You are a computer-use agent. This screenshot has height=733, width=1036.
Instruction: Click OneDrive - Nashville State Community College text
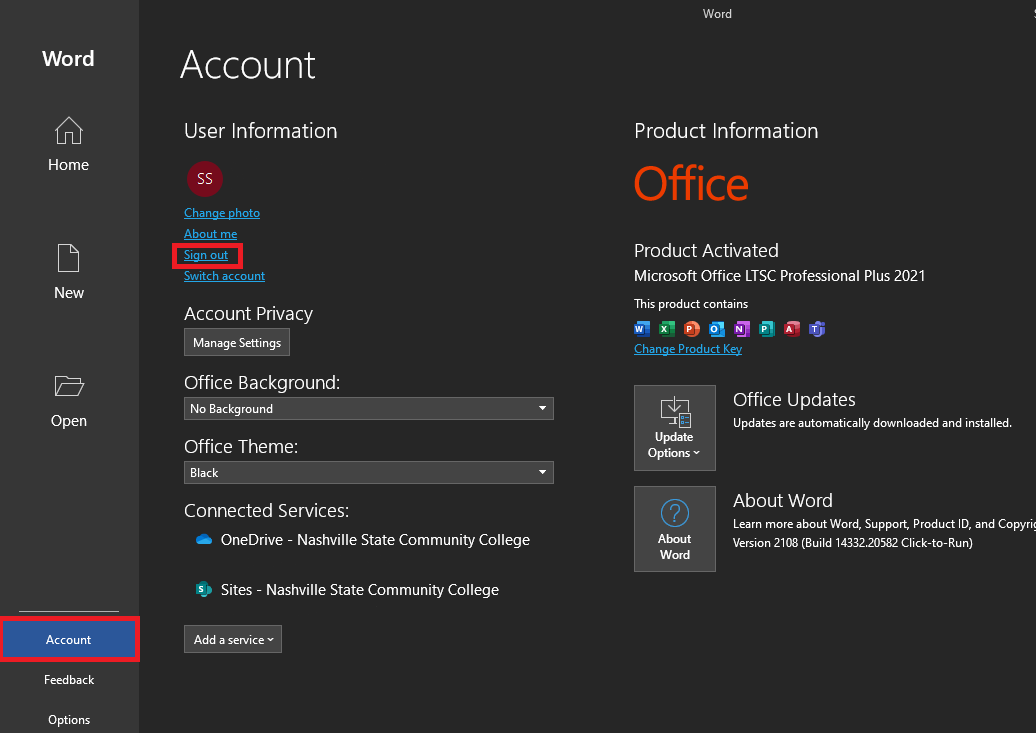[375, 540]
